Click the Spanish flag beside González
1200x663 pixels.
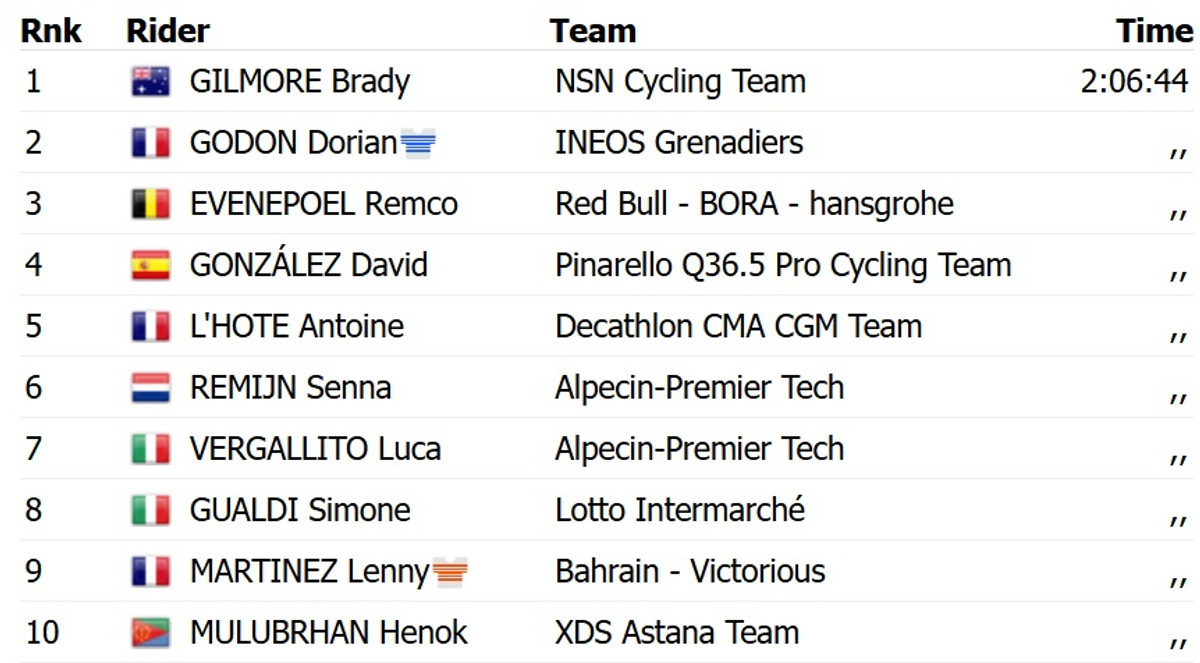tap(150, 265)
